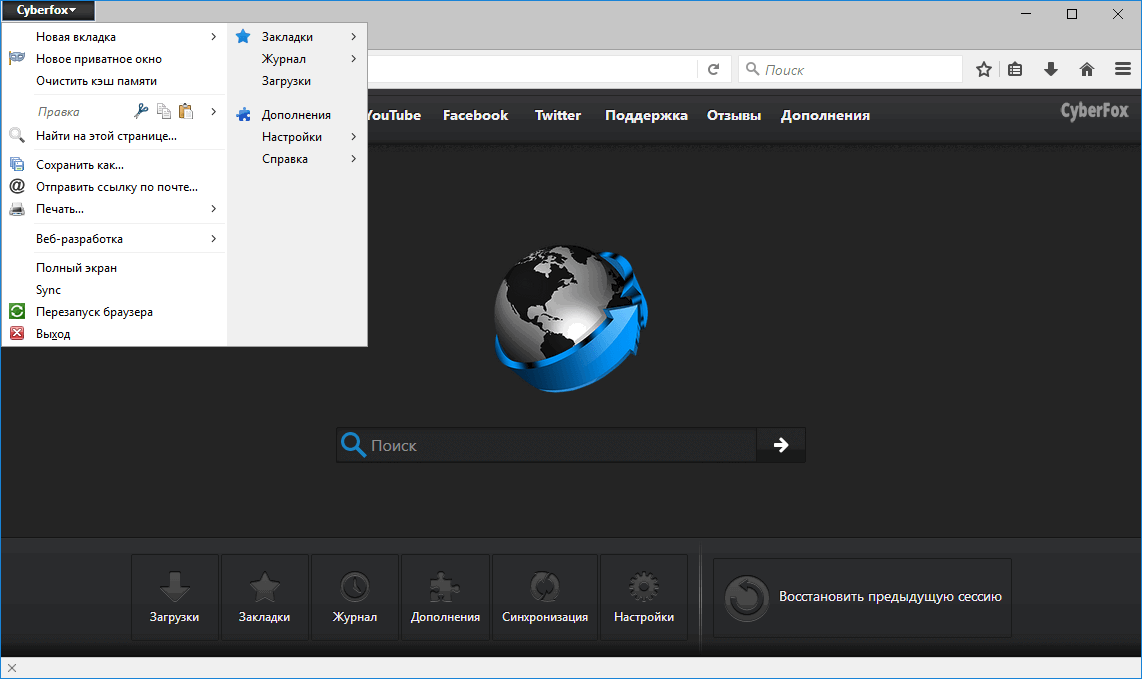The image size is (1142, 679).
Task: Open downloads arrow icon in toolbar
Action: coord(1051,69)
